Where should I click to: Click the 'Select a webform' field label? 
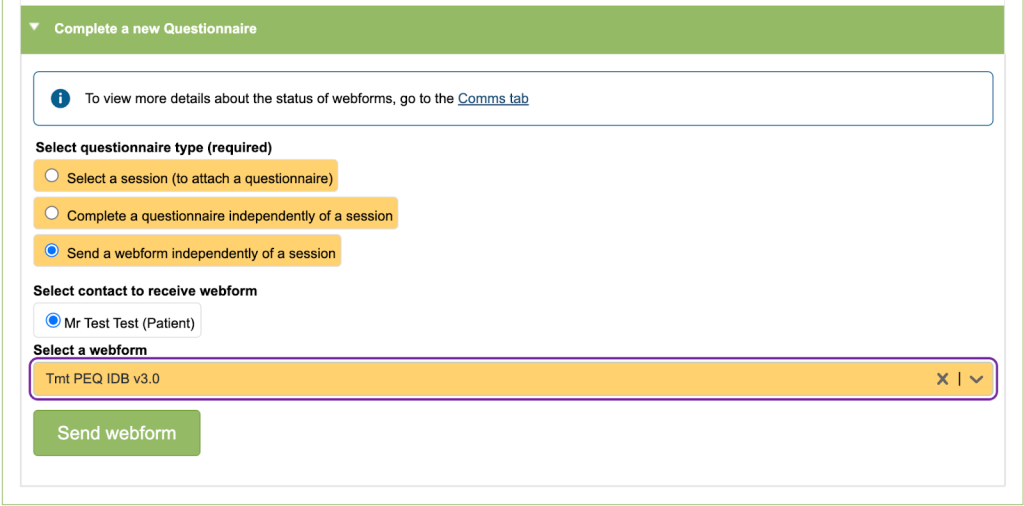pos(90,350)
